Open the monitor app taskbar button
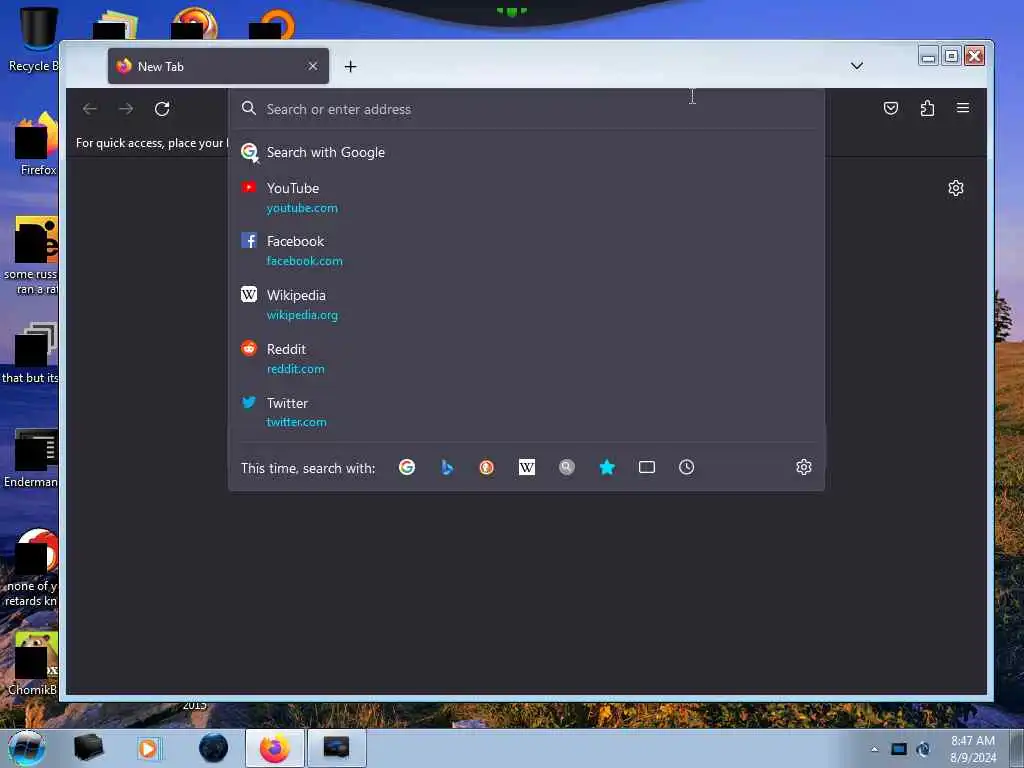Screen dimensions: 1024x768 336,748
